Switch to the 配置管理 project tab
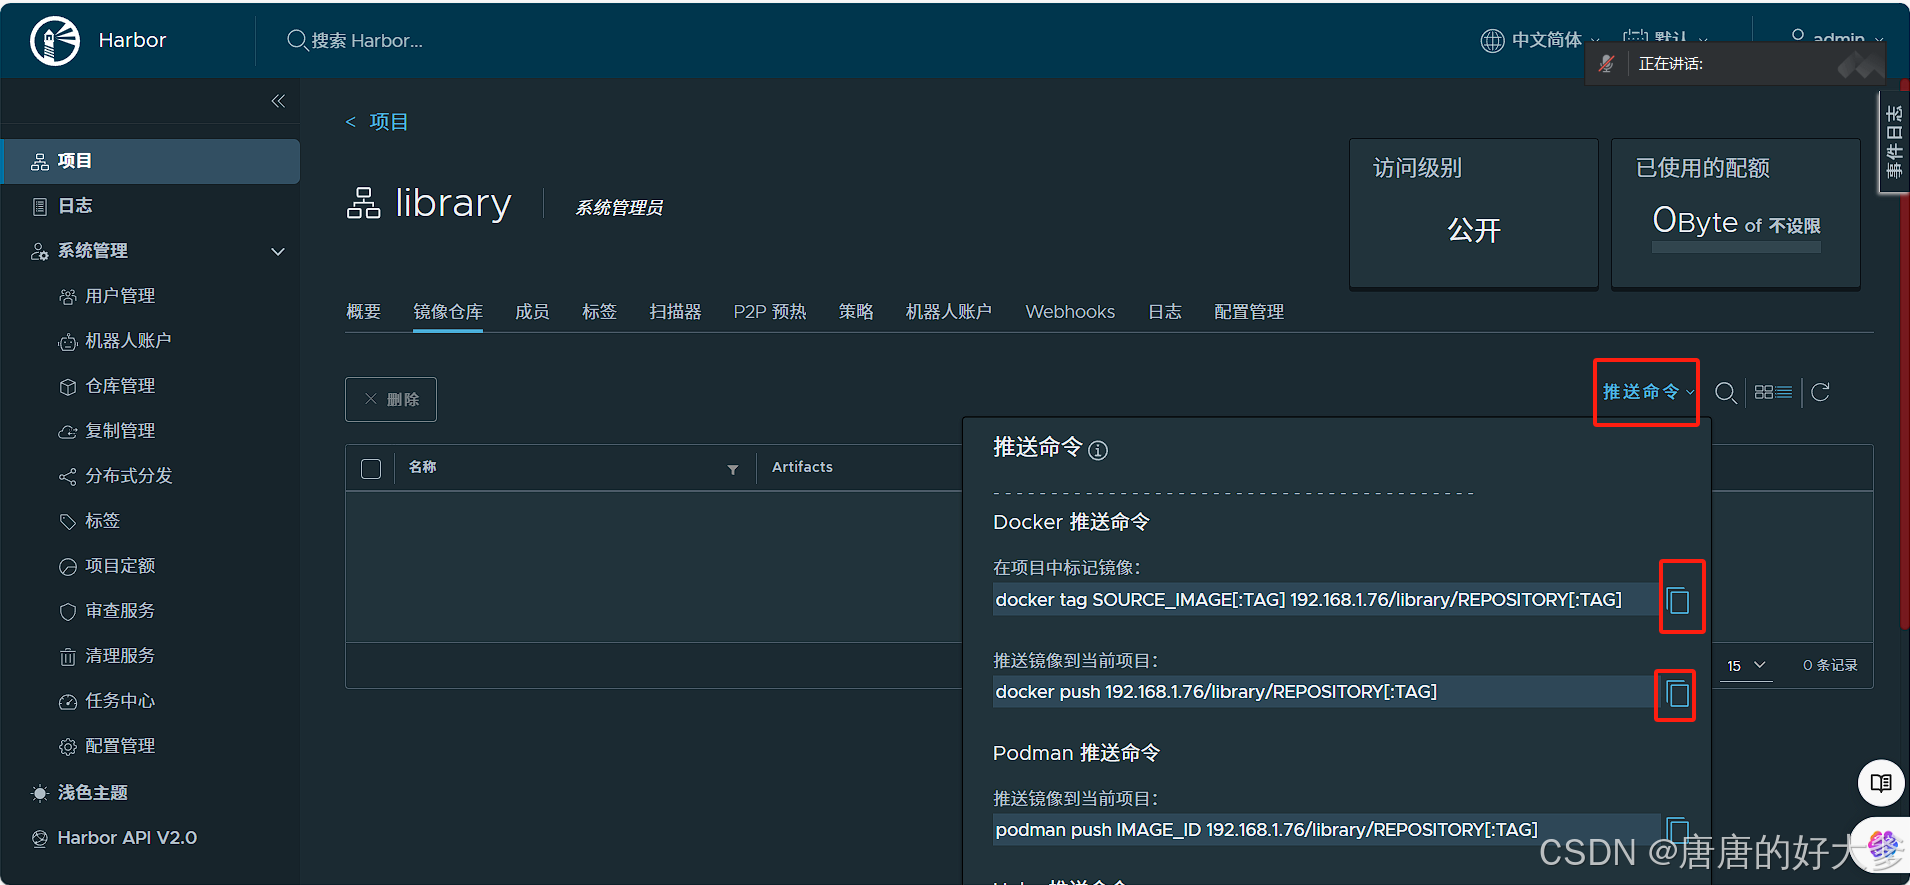The image size is (1910, 885). [1249, 312]
